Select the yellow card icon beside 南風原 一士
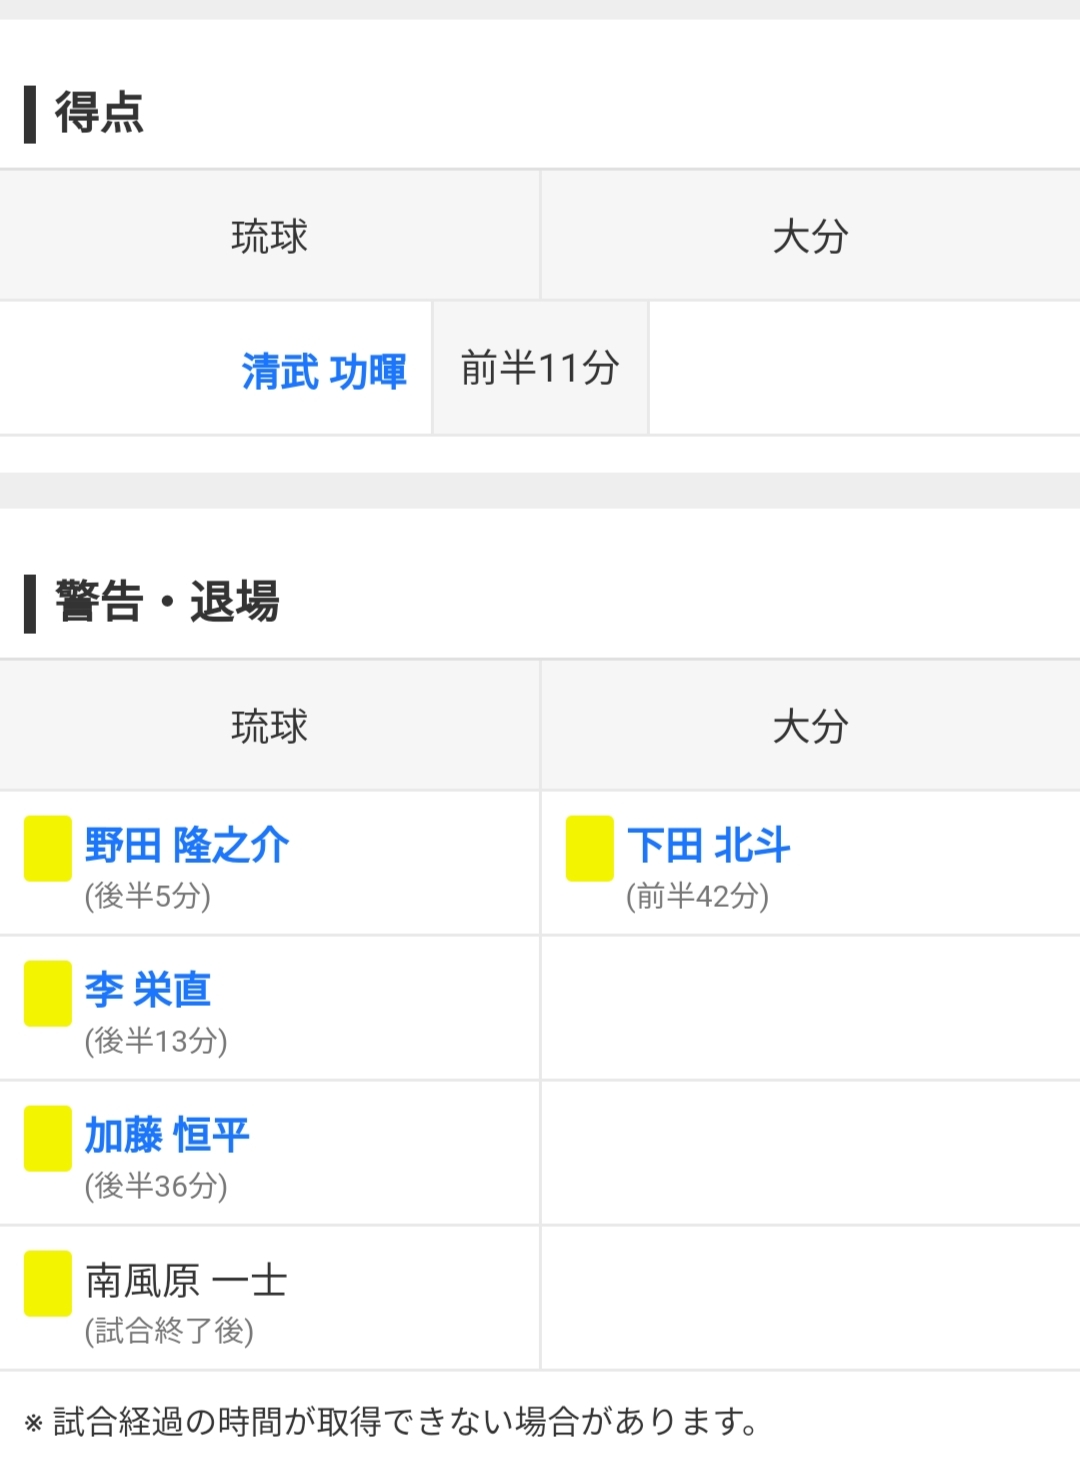 [x=47, y=1283]
